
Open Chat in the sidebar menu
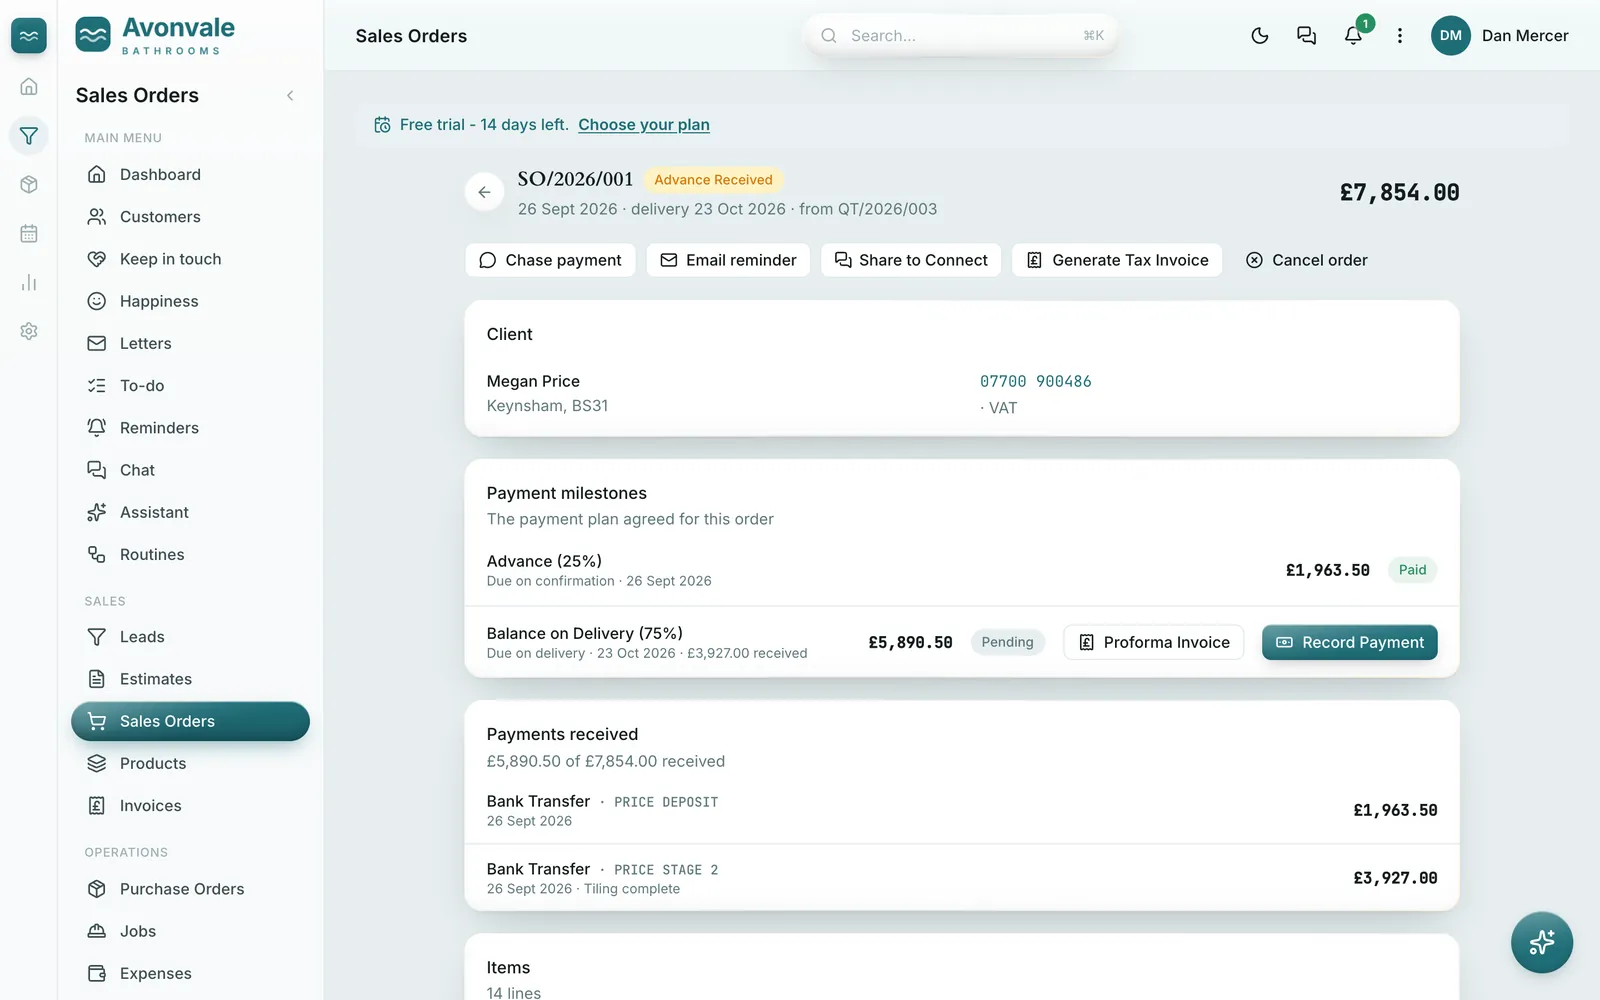(190, 470)
